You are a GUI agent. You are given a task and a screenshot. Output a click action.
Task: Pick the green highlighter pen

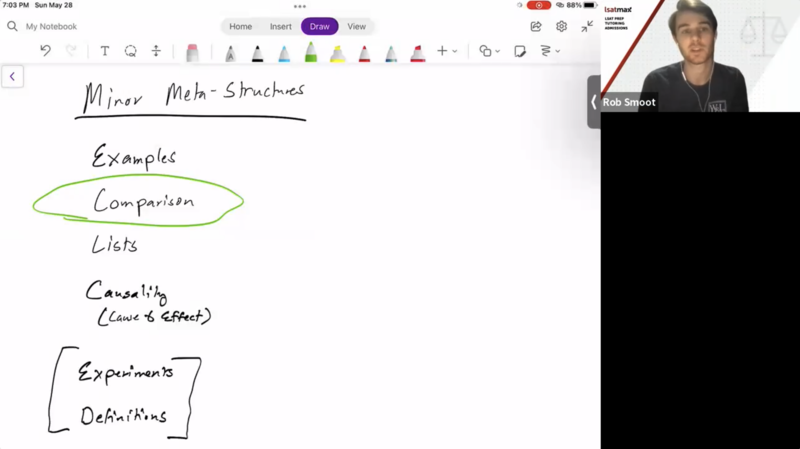tap(311, 52)
